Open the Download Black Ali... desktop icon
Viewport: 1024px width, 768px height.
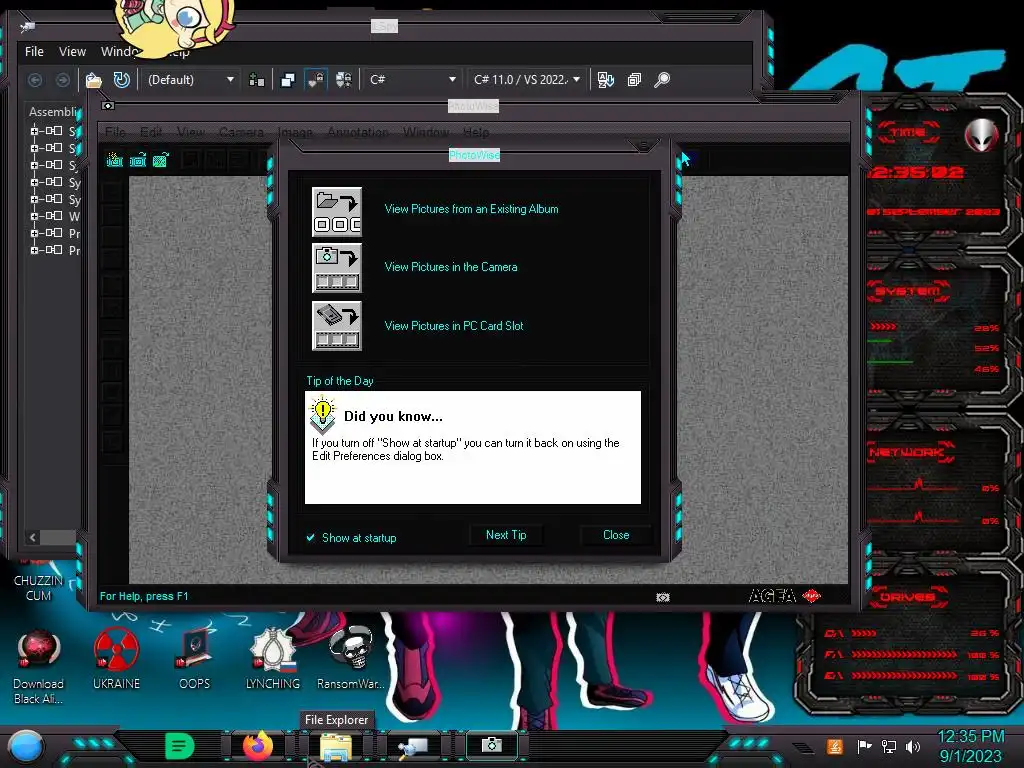click(x=39, y=666)
